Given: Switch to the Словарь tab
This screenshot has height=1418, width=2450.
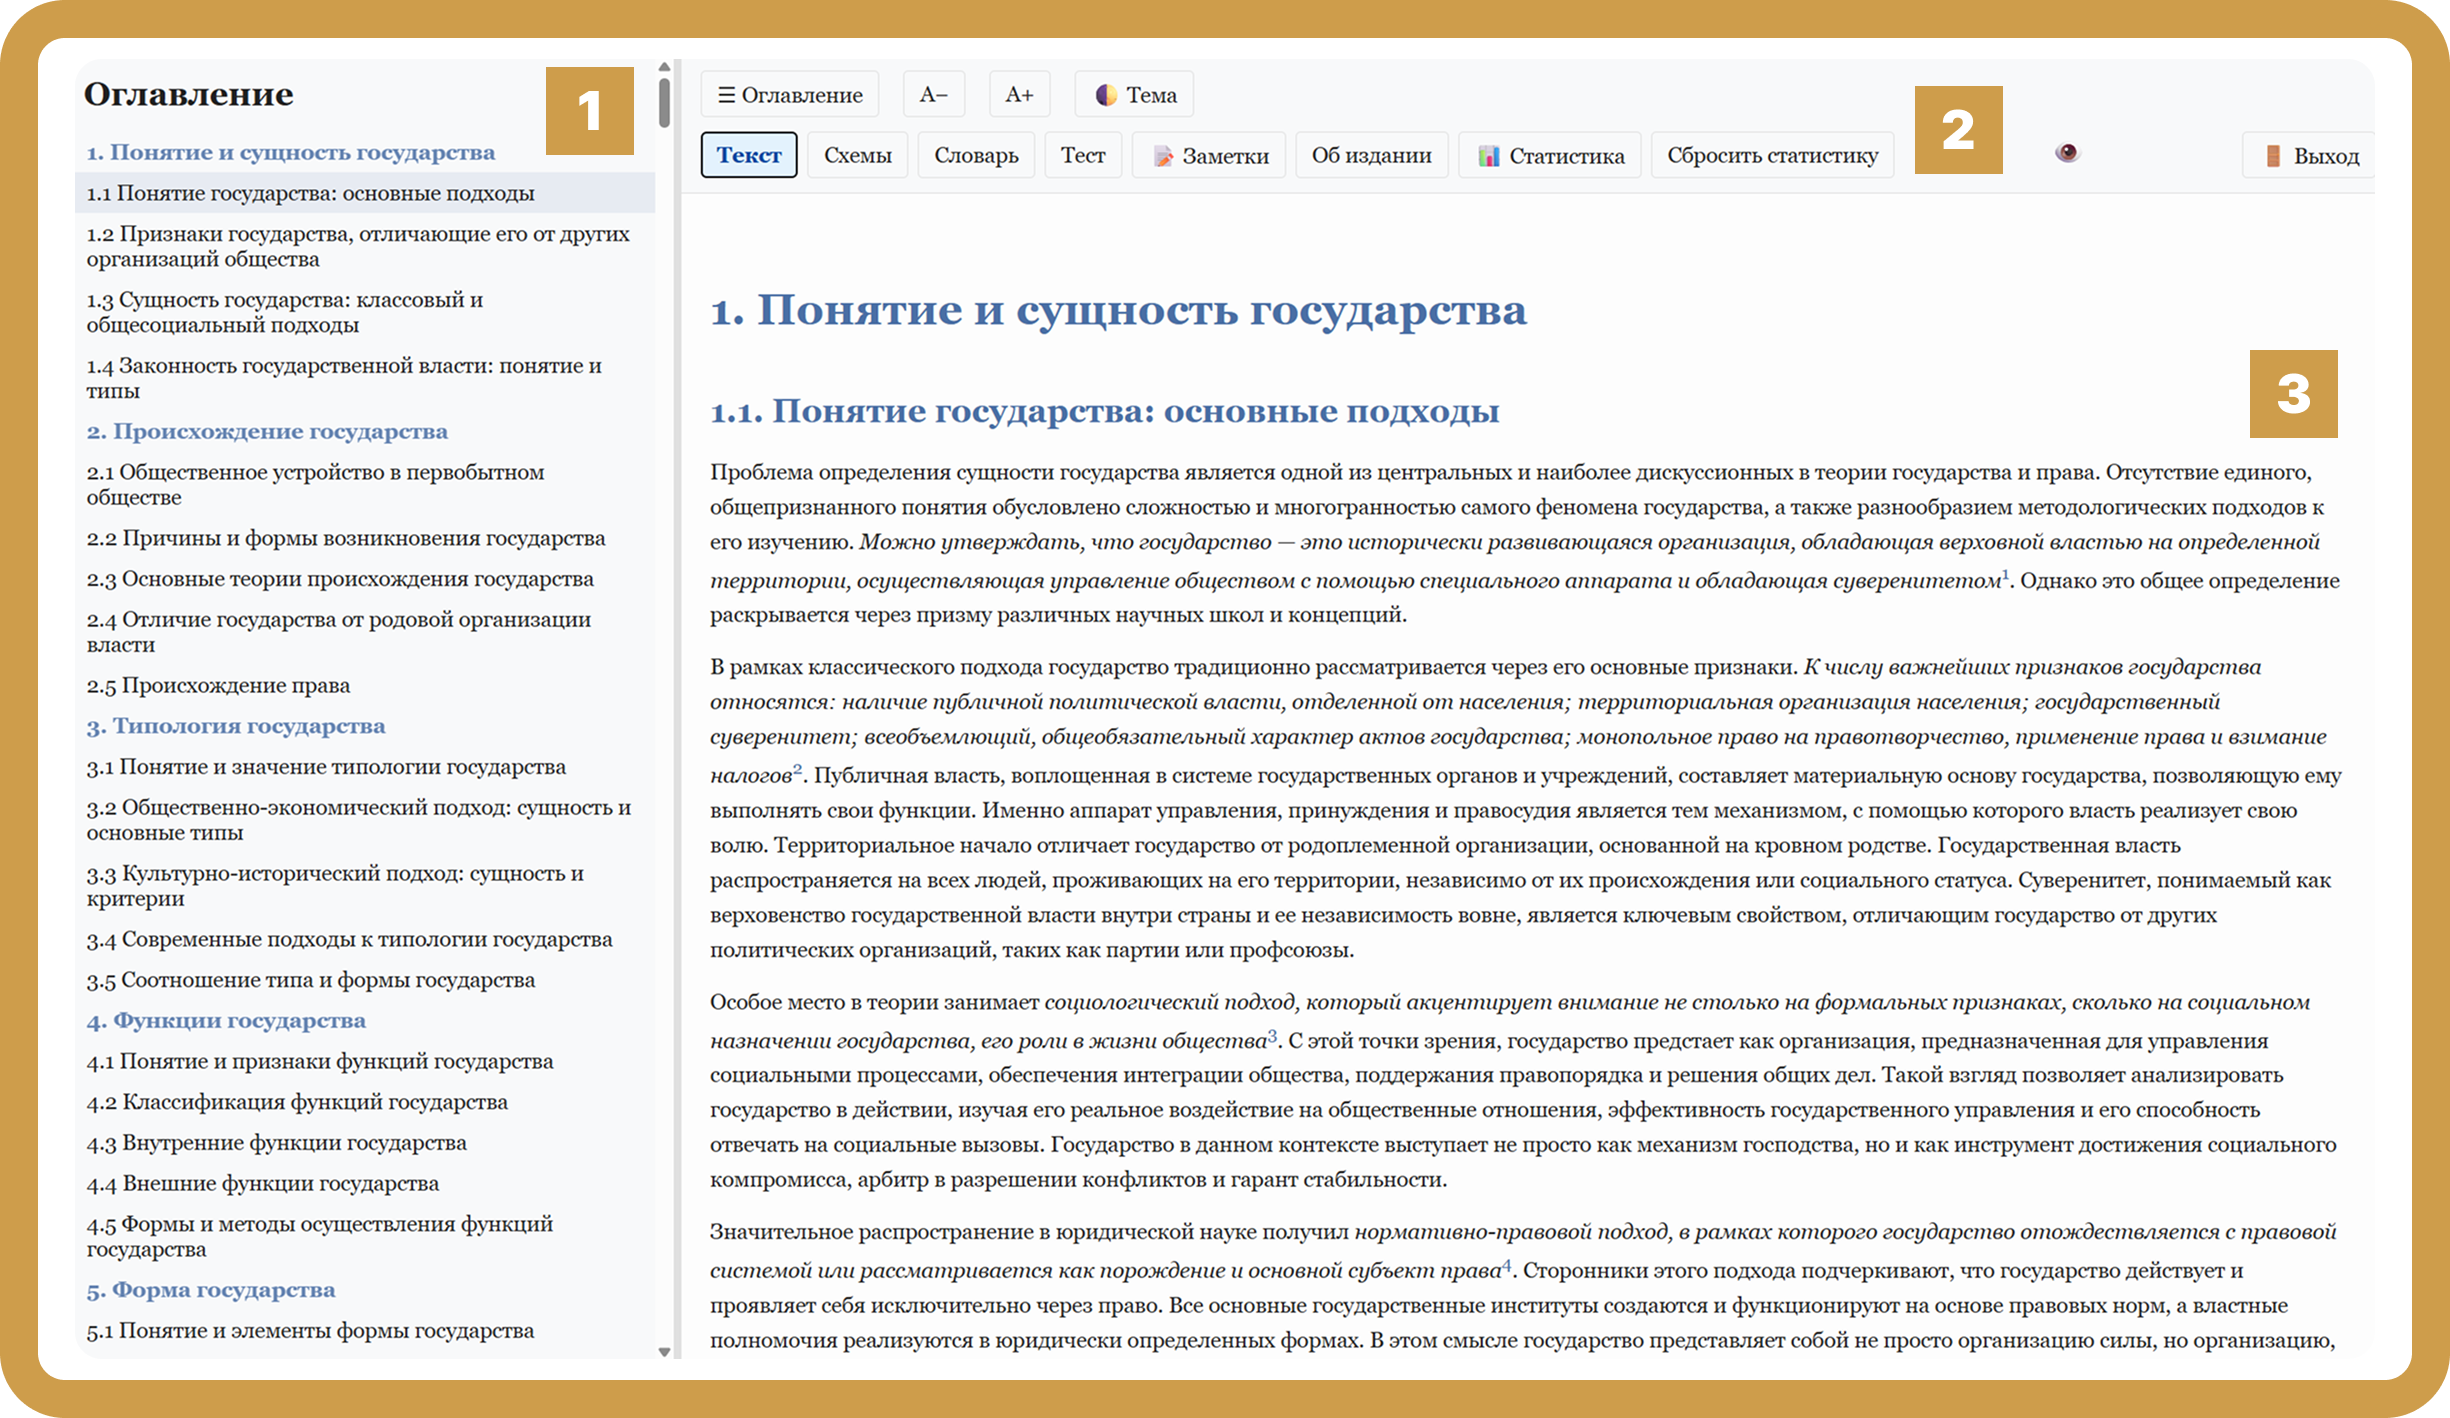Looking at the screenshot, I should pyautogui.click(x=976, y=156).
